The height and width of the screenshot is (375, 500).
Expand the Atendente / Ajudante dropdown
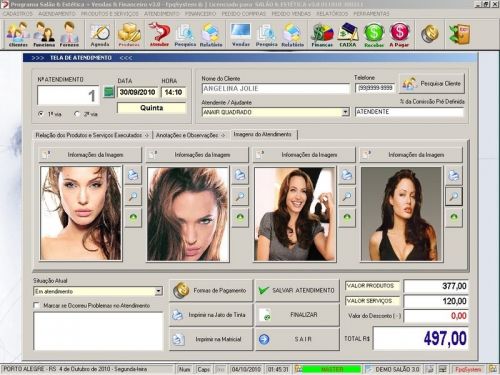pyautogui.click(x=346, y=112)
